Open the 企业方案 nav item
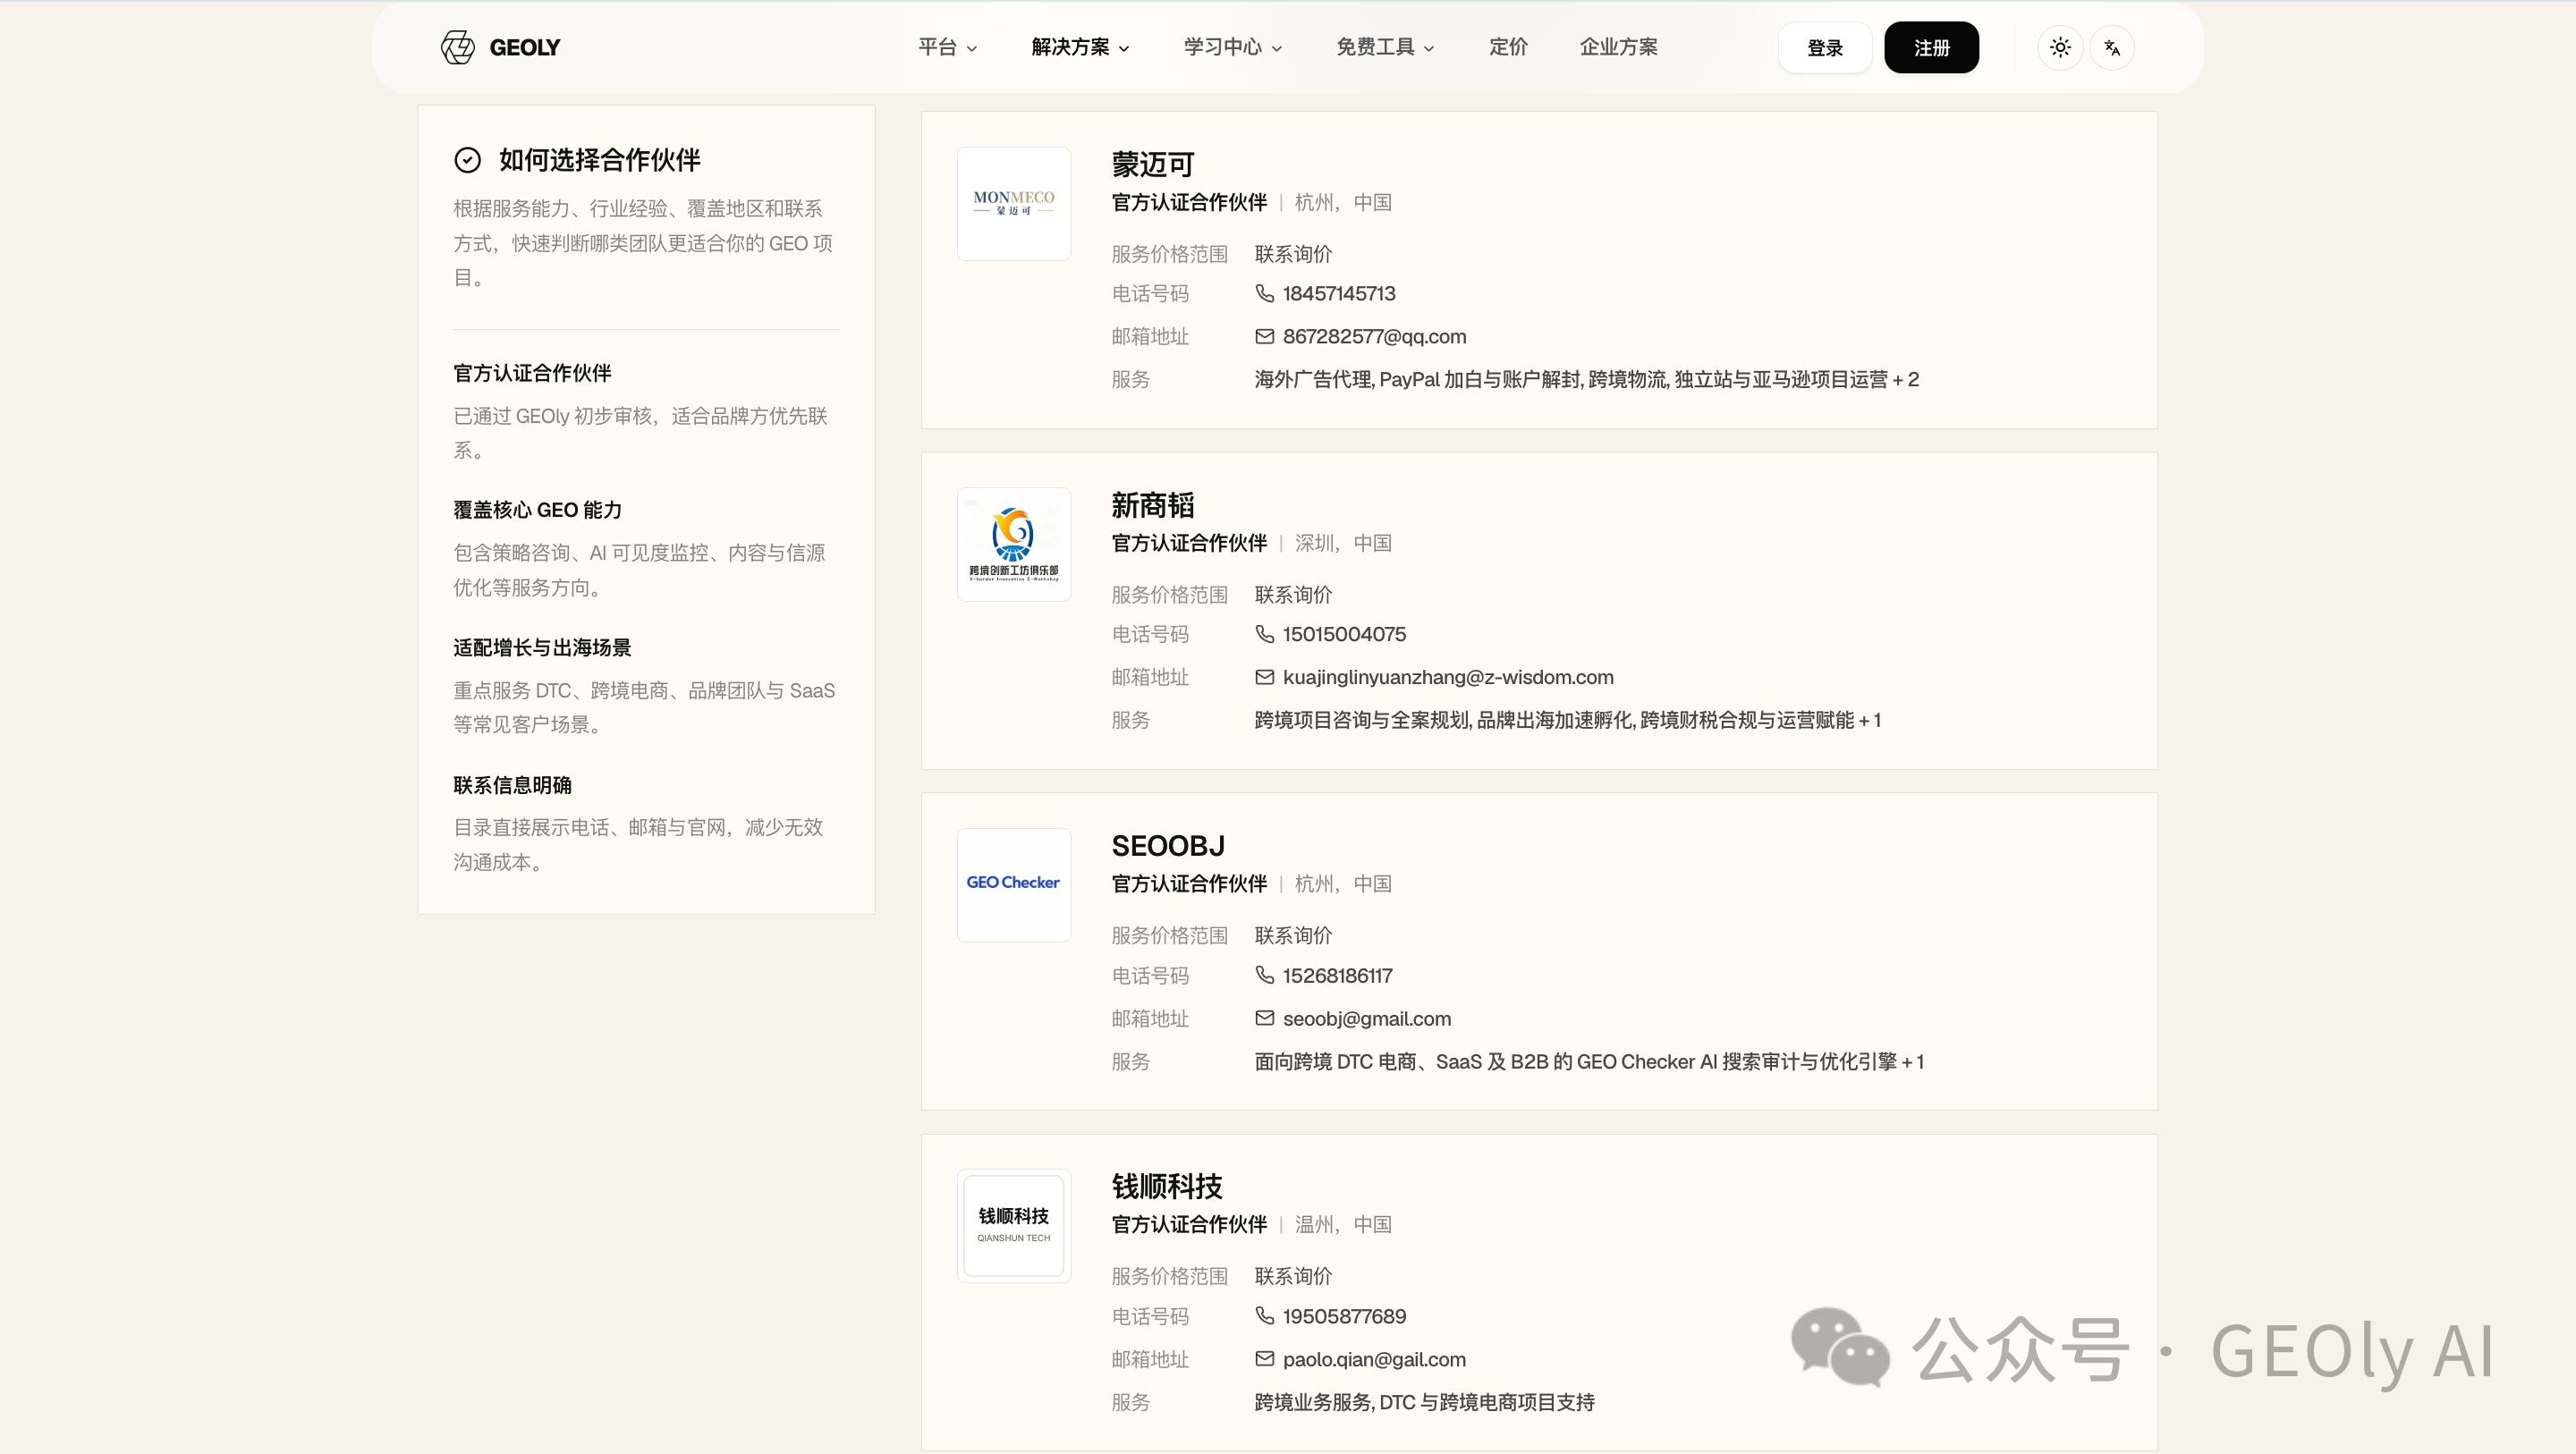Screen dimensions: 2576x1454 (1619, 47)
